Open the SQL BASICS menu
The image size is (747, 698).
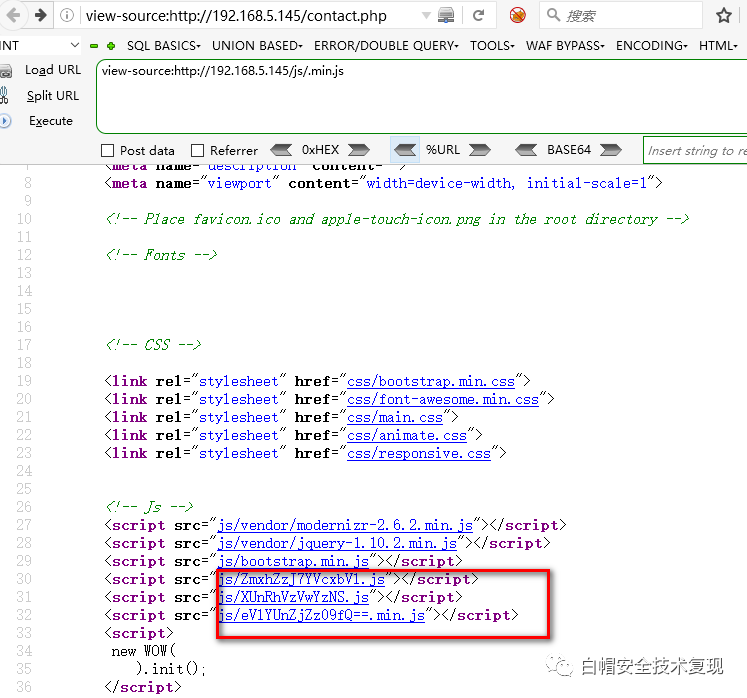pos(163,46)
